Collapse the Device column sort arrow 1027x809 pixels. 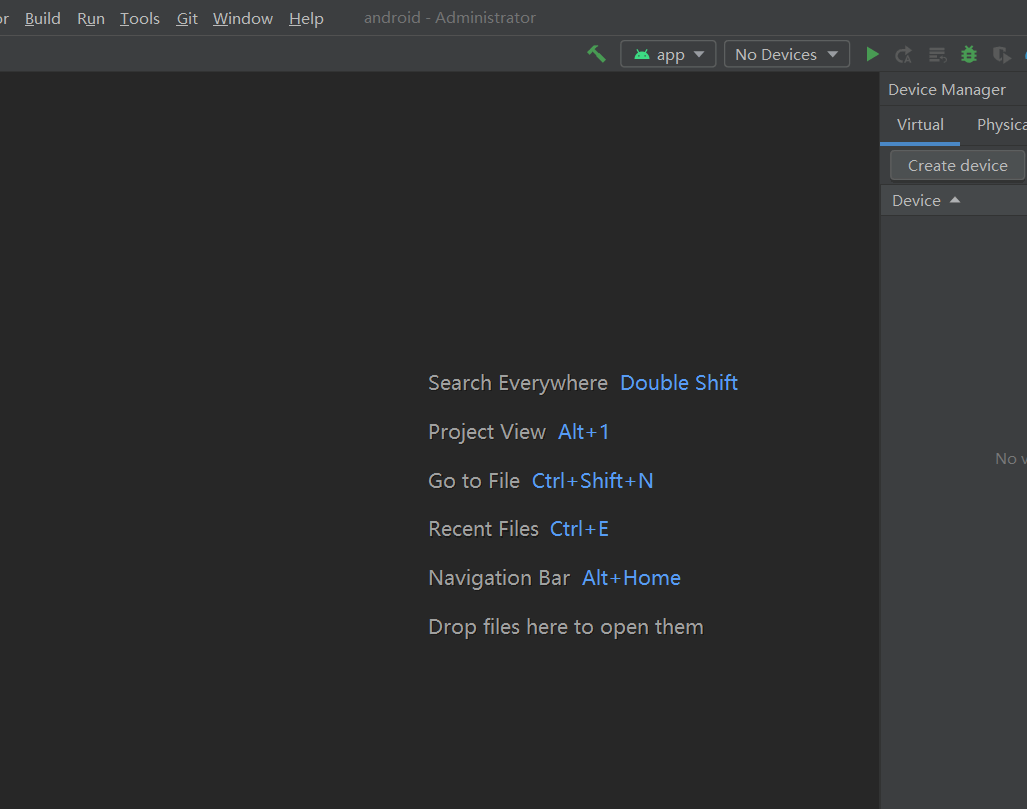pyautogui.click(x=954, y=200)
